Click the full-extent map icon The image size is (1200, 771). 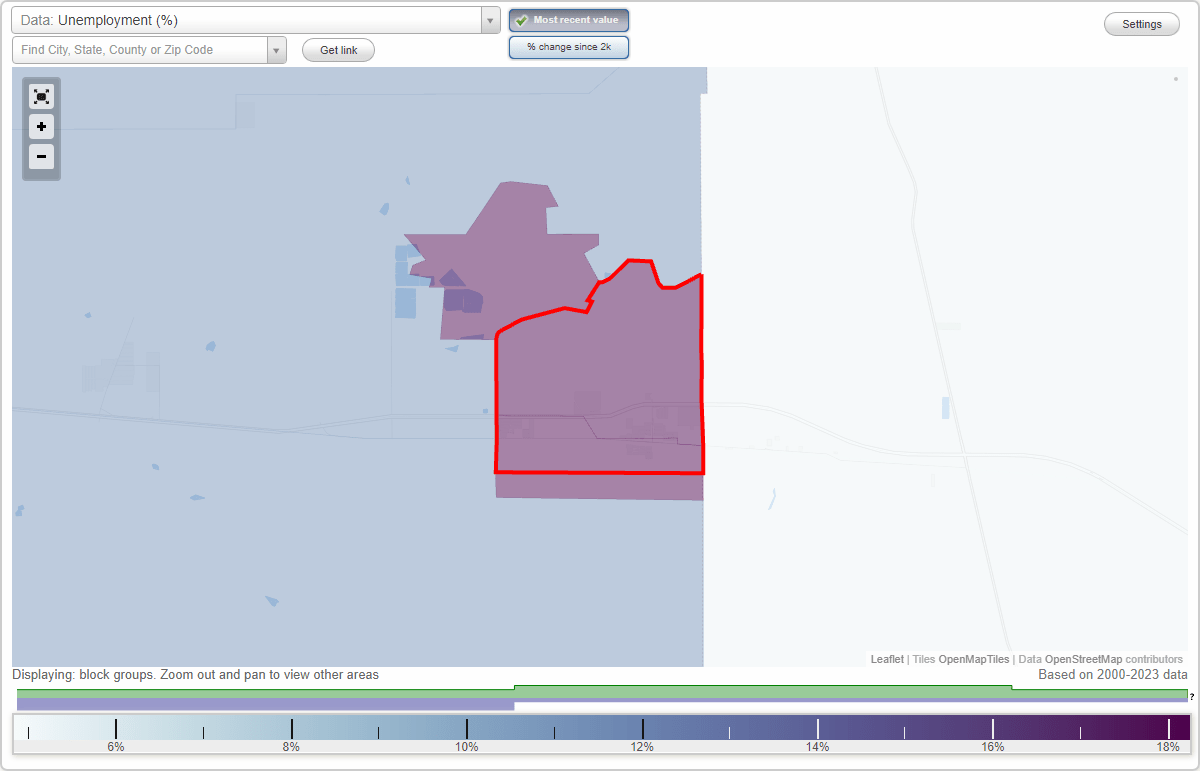[41, 96]
